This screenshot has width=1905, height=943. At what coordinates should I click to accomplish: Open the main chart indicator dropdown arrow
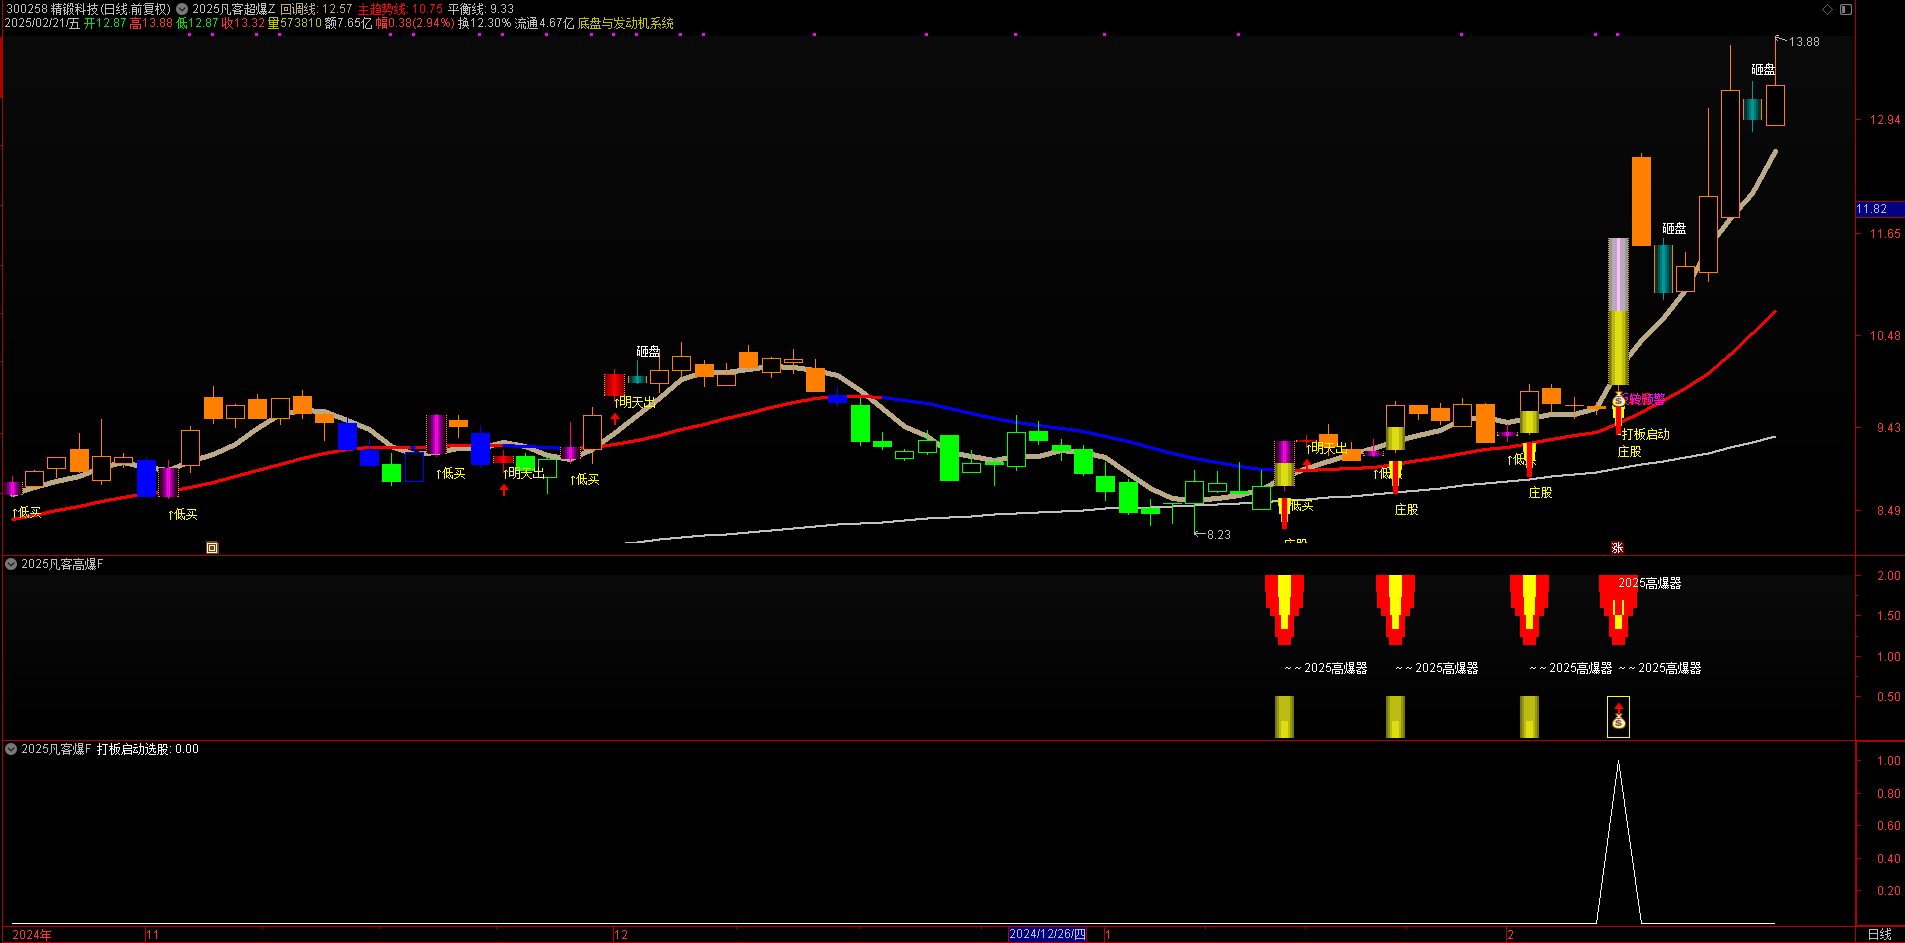182,9
